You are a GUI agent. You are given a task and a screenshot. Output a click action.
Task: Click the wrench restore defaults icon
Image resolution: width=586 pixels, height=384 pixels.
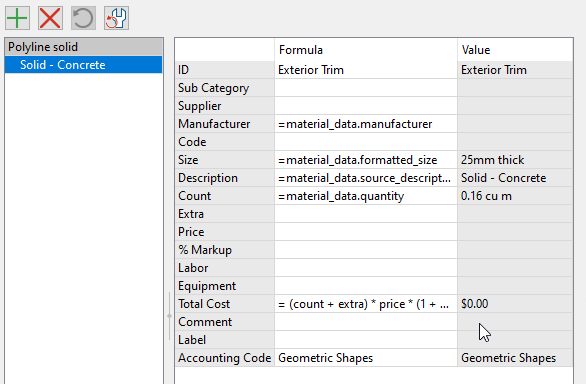tap(117, 18)
